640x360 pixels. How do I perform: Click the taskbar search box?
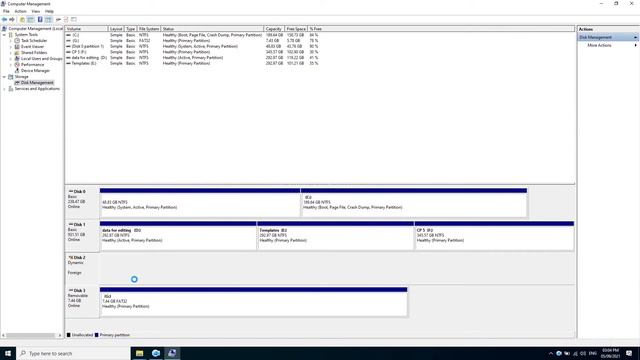pos(73,353)
